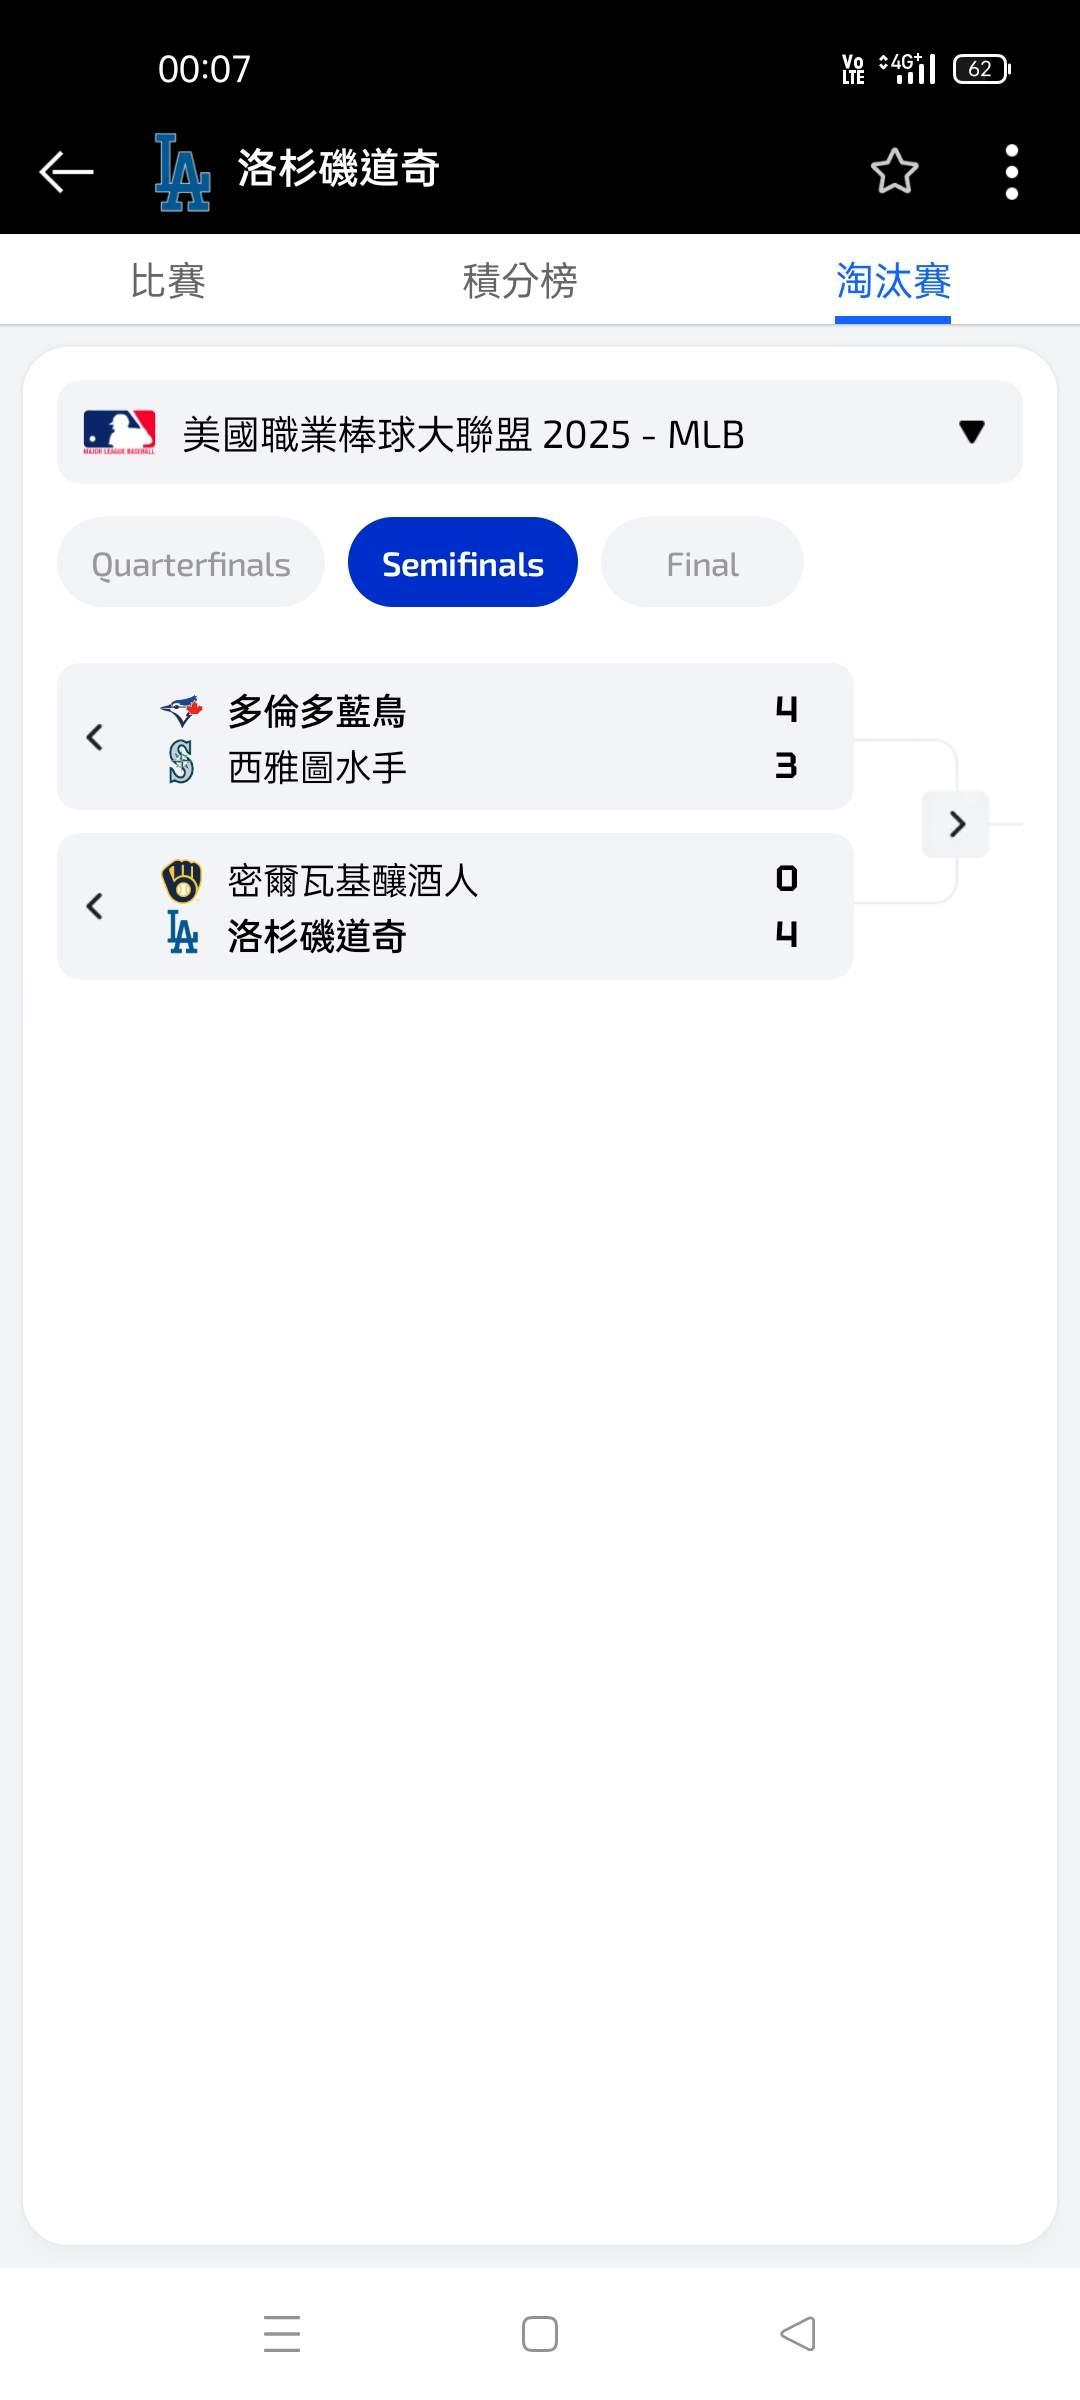
Task: Select the Quarterfinals round
Action: (x=191, y=563)
